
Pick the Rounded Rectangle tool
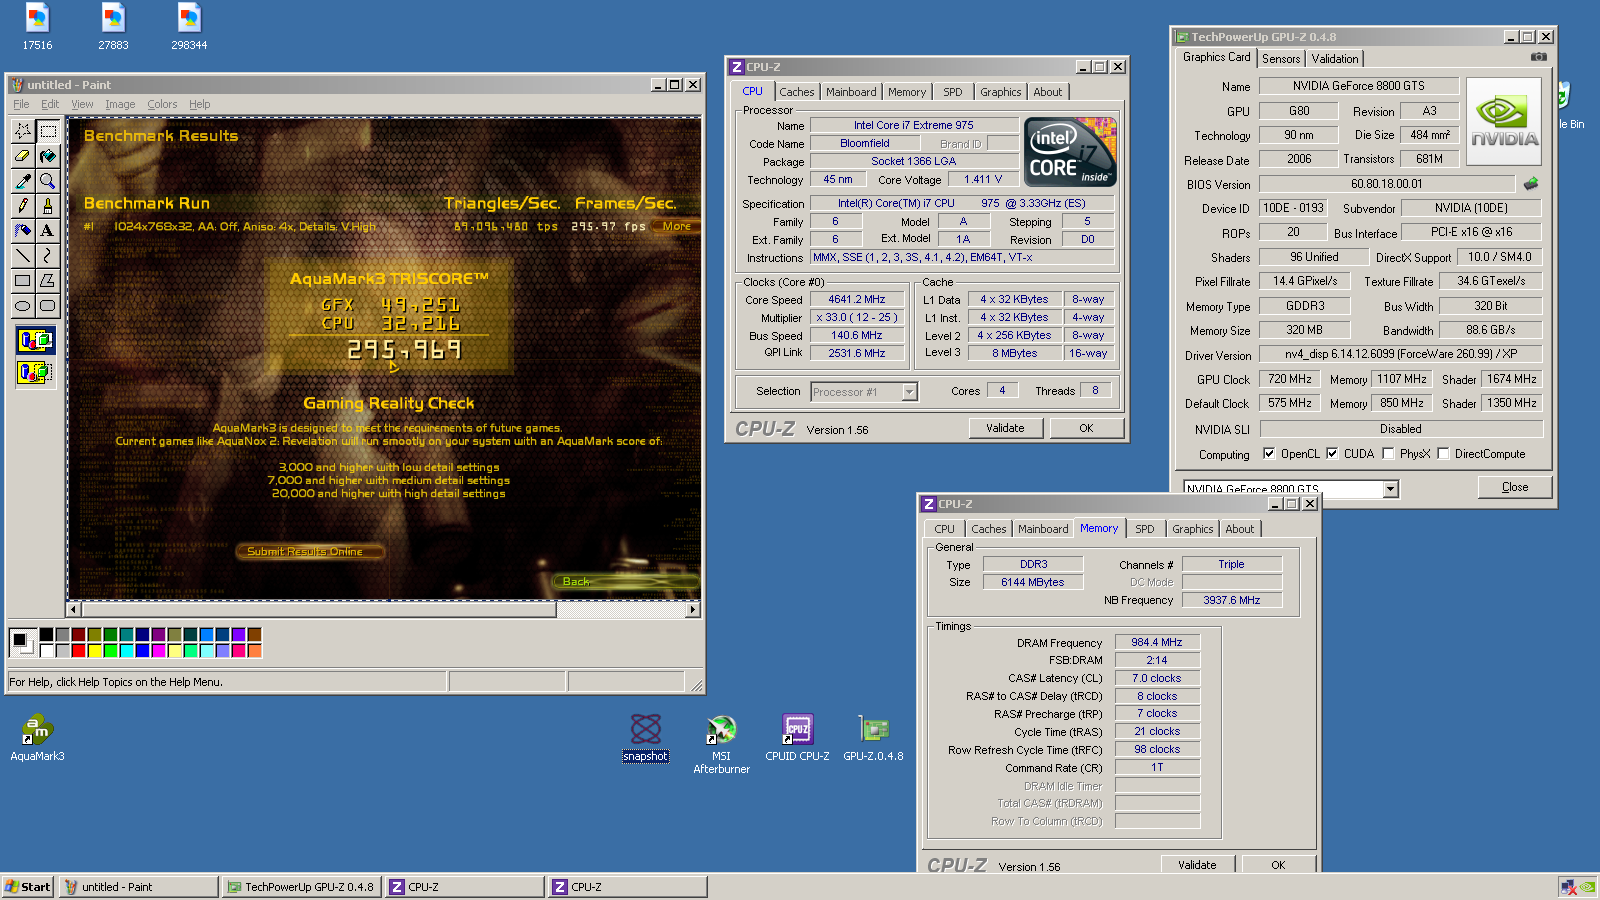47,306
